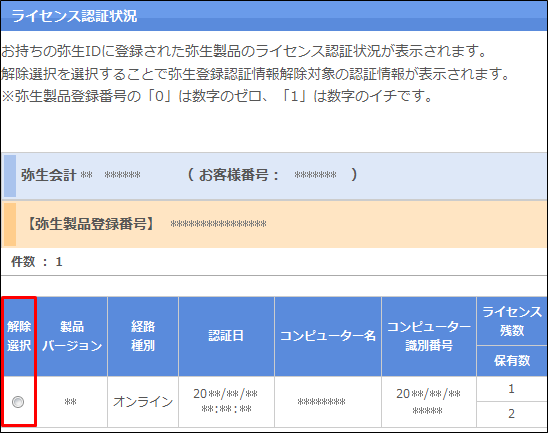The height and width of the screenshot is (433, 548).
Task: Click the 解除選択 column header
Action: pos(19,336)
